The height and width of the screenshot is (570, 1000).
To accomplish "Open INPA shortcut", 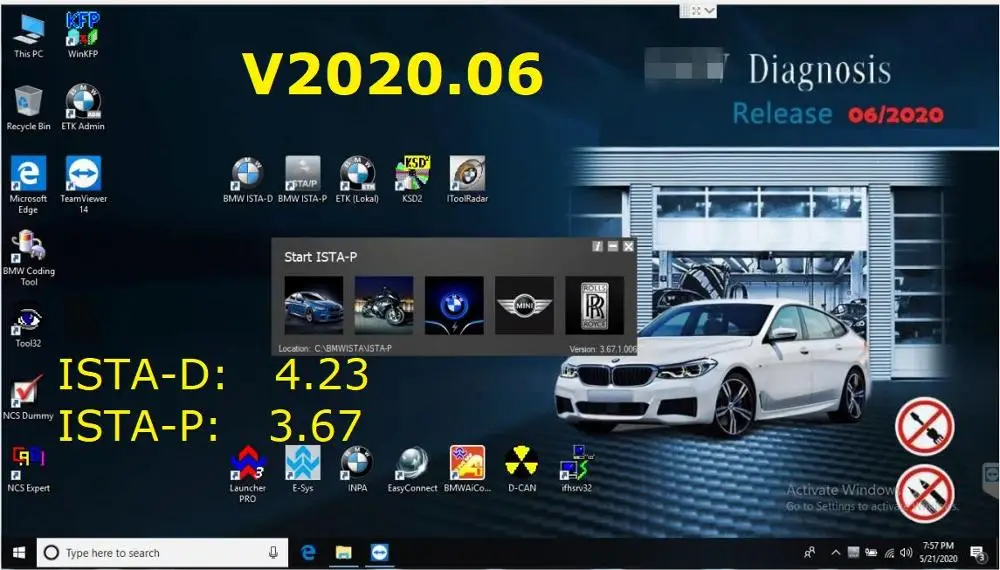I will pyautogui.click(x=357, y=470).
